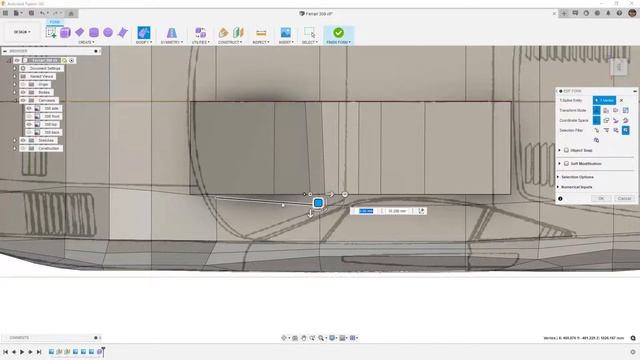640x360 pixels.
Task: Expand the Document Settings tree node
Action: click(x=15, y=69)
